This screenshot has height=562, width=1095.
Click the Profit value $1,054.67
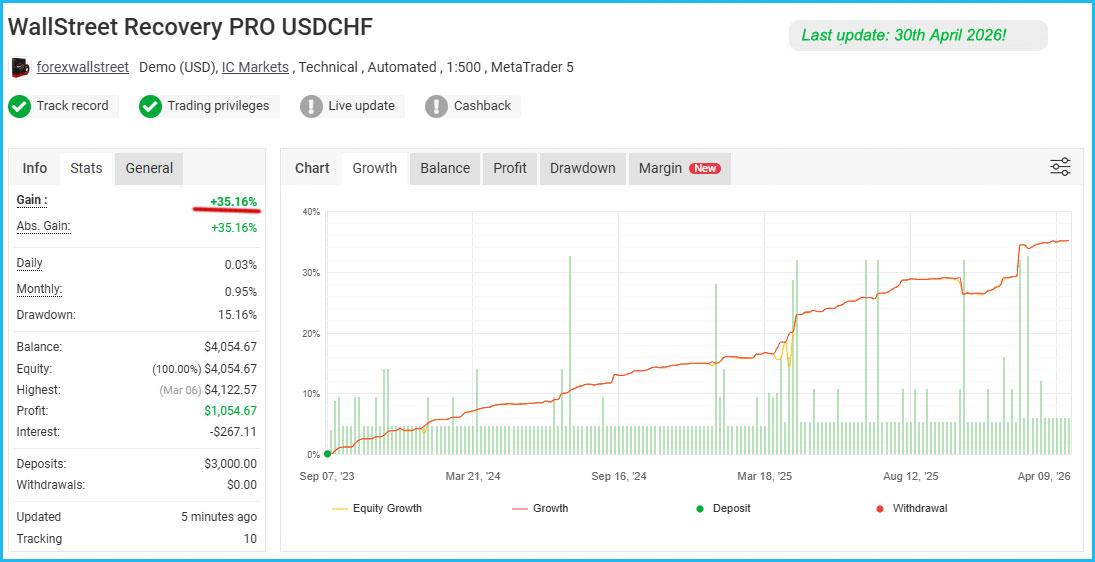point(230,411)
